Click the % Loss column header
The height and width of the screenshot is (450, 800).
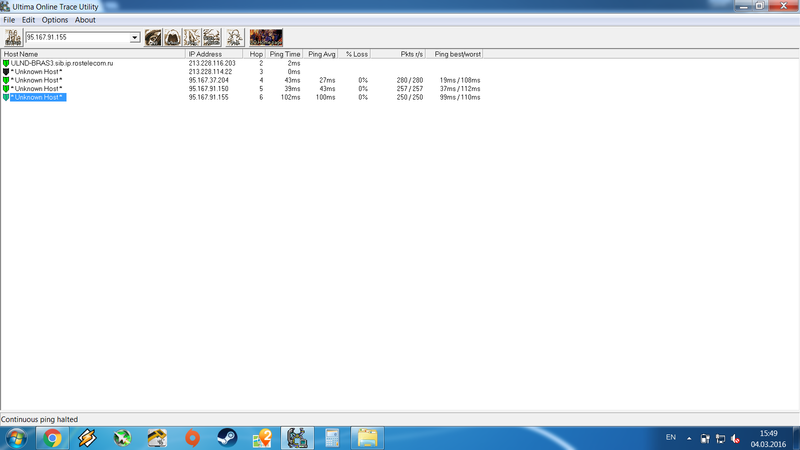(x=355, y=54)
